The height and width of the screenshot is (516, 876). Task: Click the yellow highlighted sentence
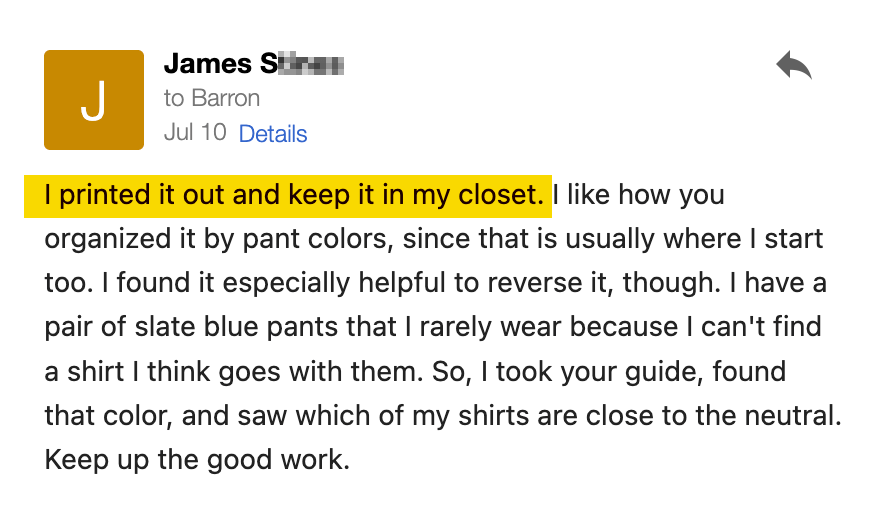click(x=288, y=196)
